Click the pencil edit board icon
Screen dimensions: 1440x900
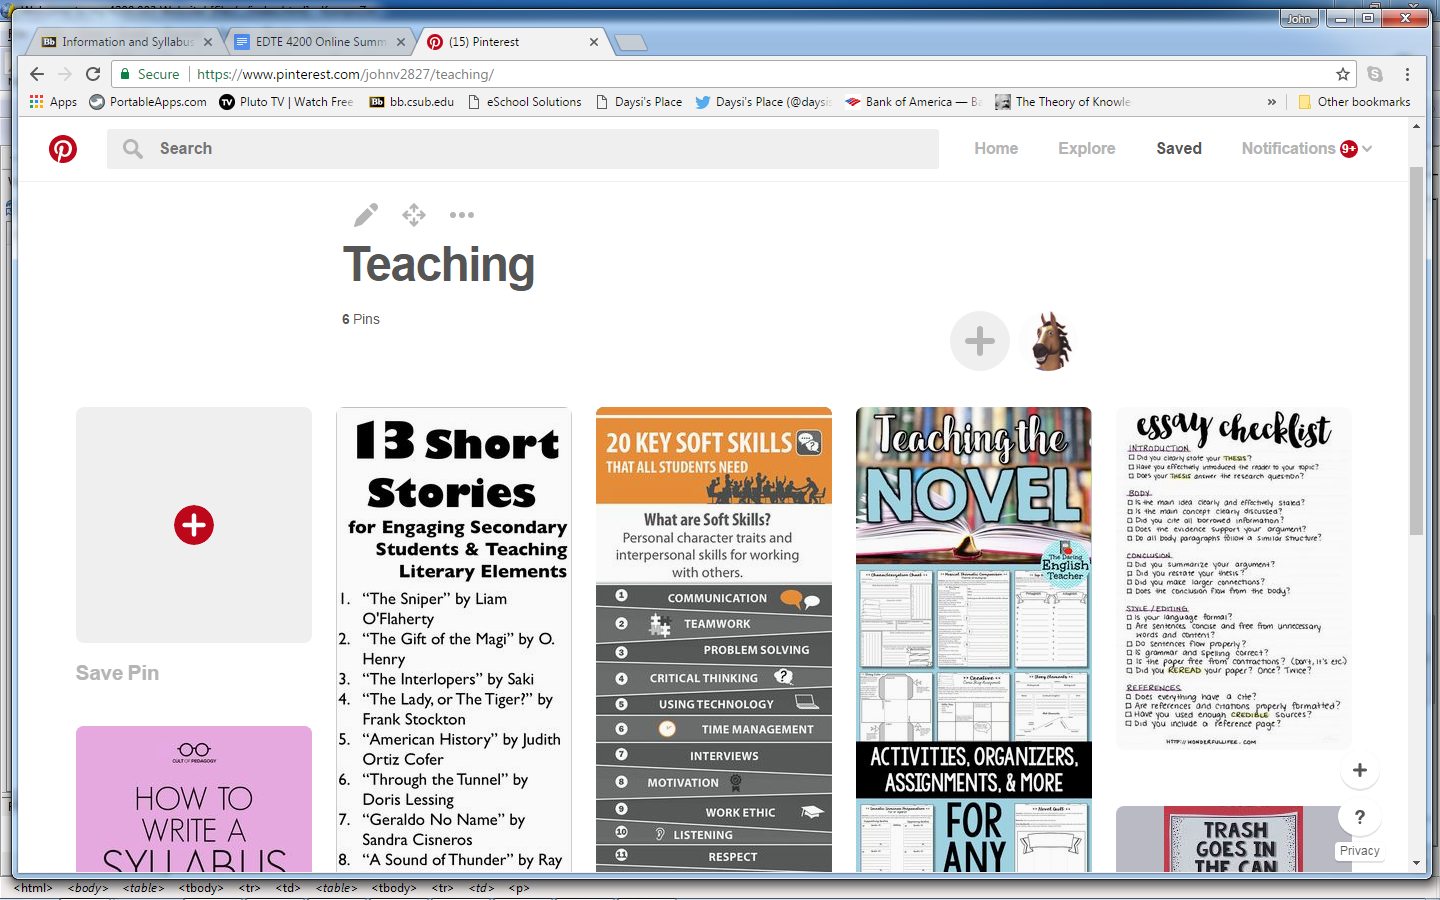pos(366,215)
